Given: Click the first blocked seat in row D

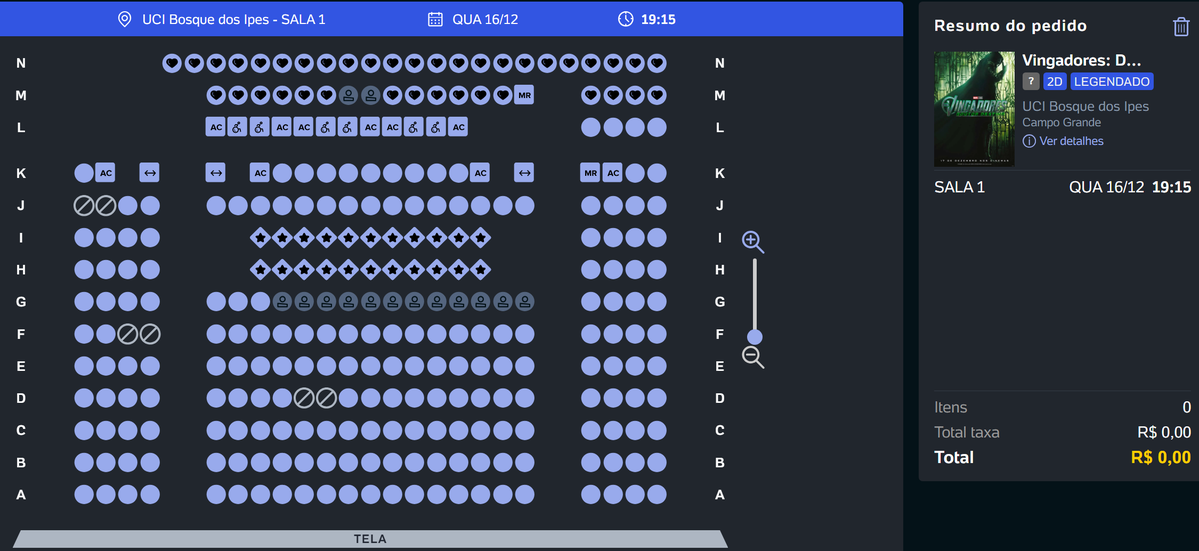Looking at the screenshot, I should [304, 398].
